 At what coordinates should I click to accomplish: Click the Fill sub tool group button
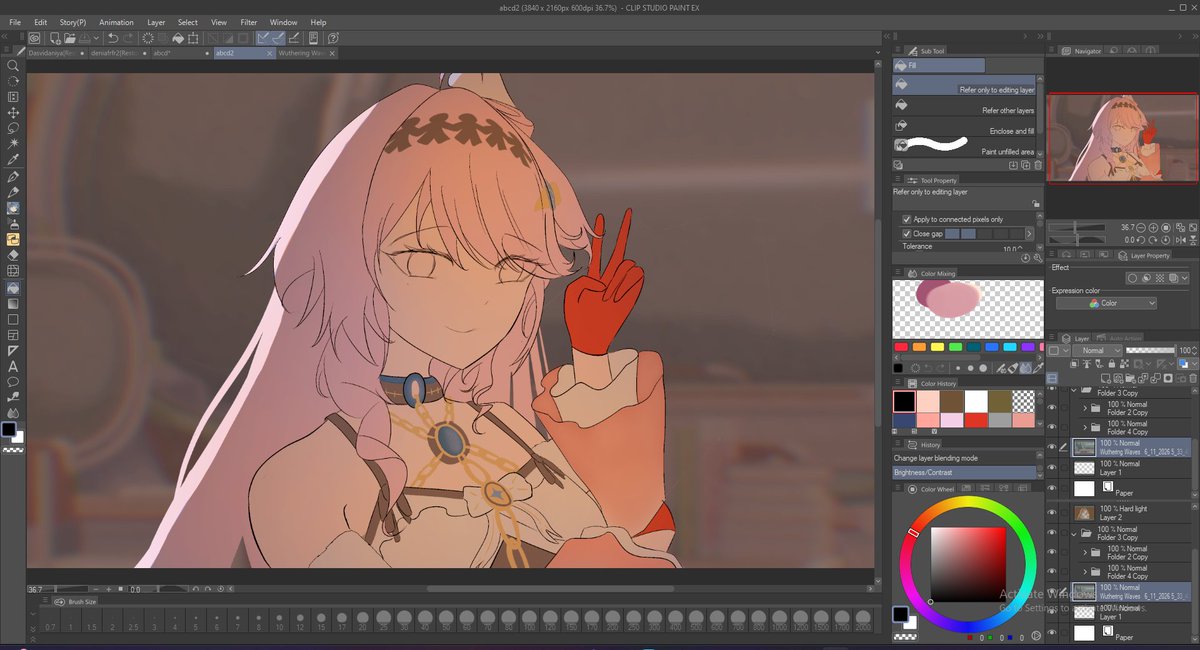pos(939,65)
